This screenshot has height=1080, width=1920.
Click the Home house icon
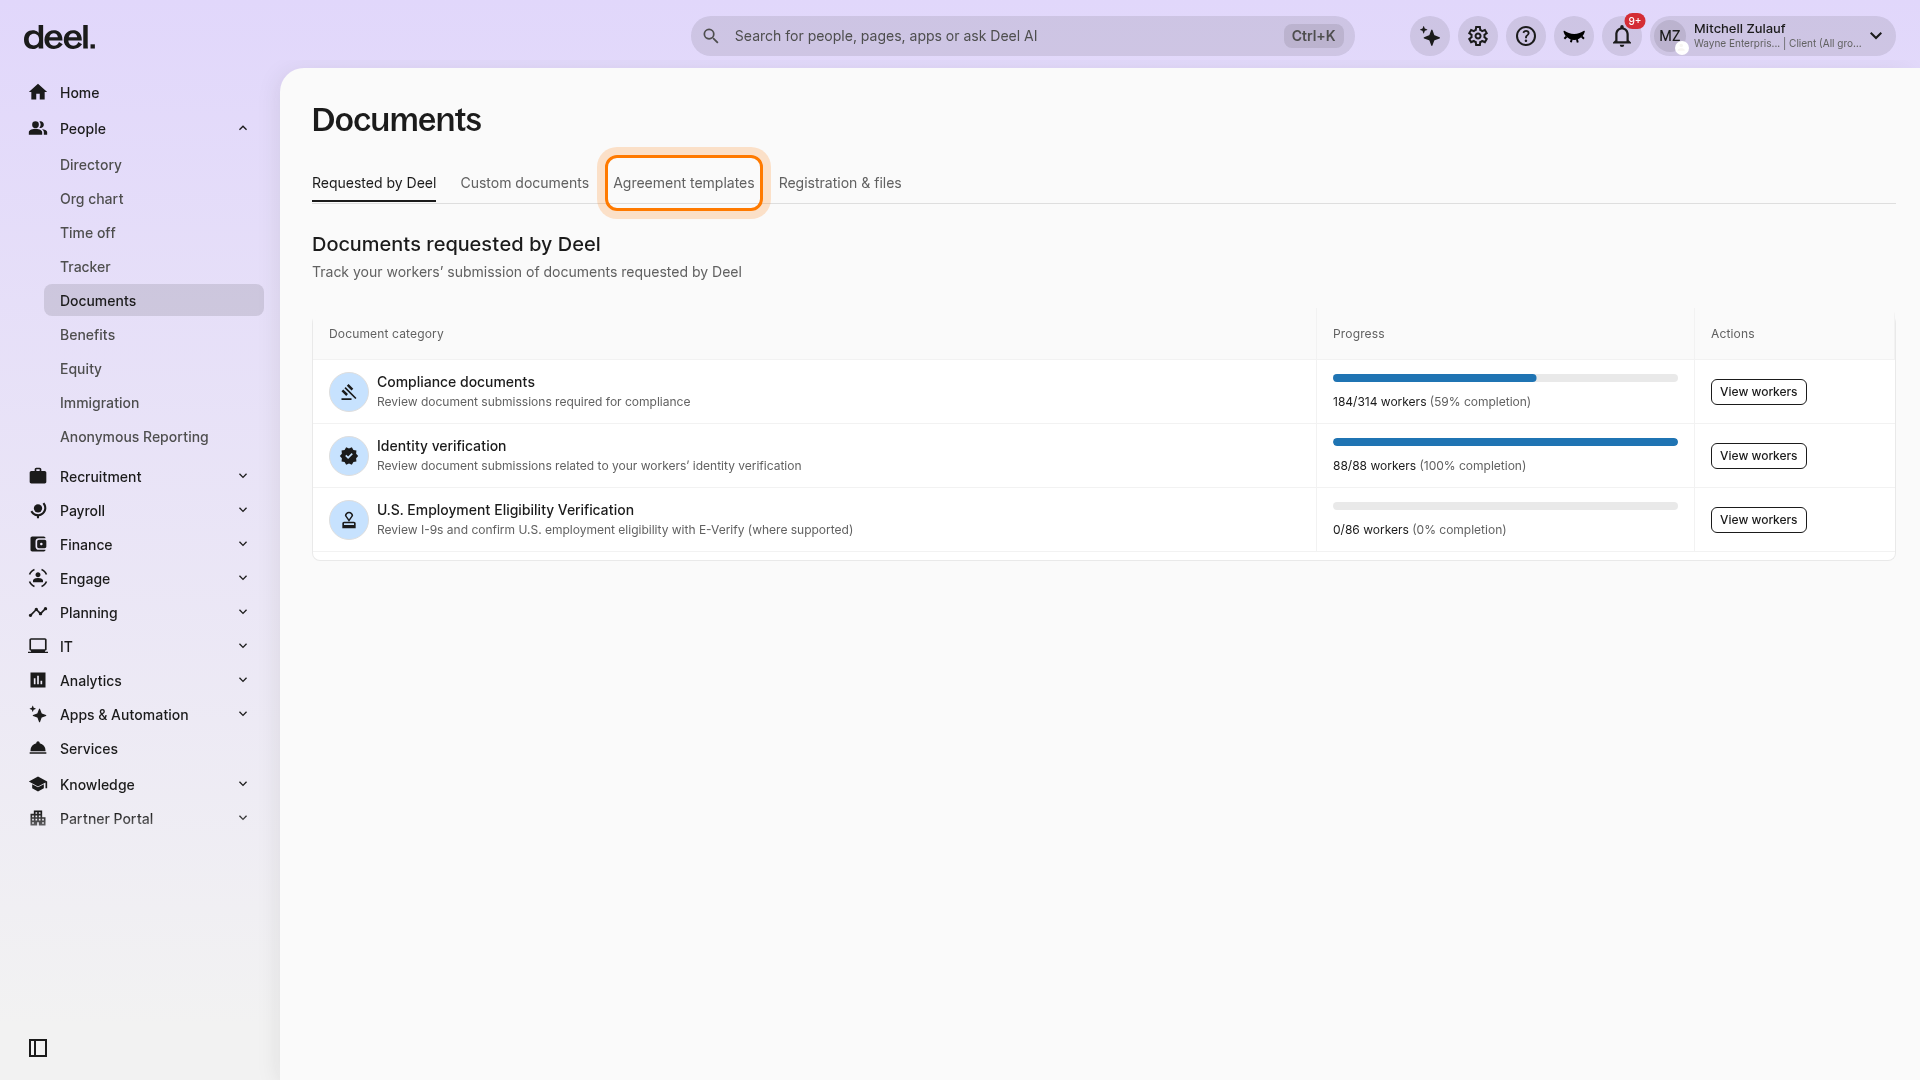tap(38, 92)
